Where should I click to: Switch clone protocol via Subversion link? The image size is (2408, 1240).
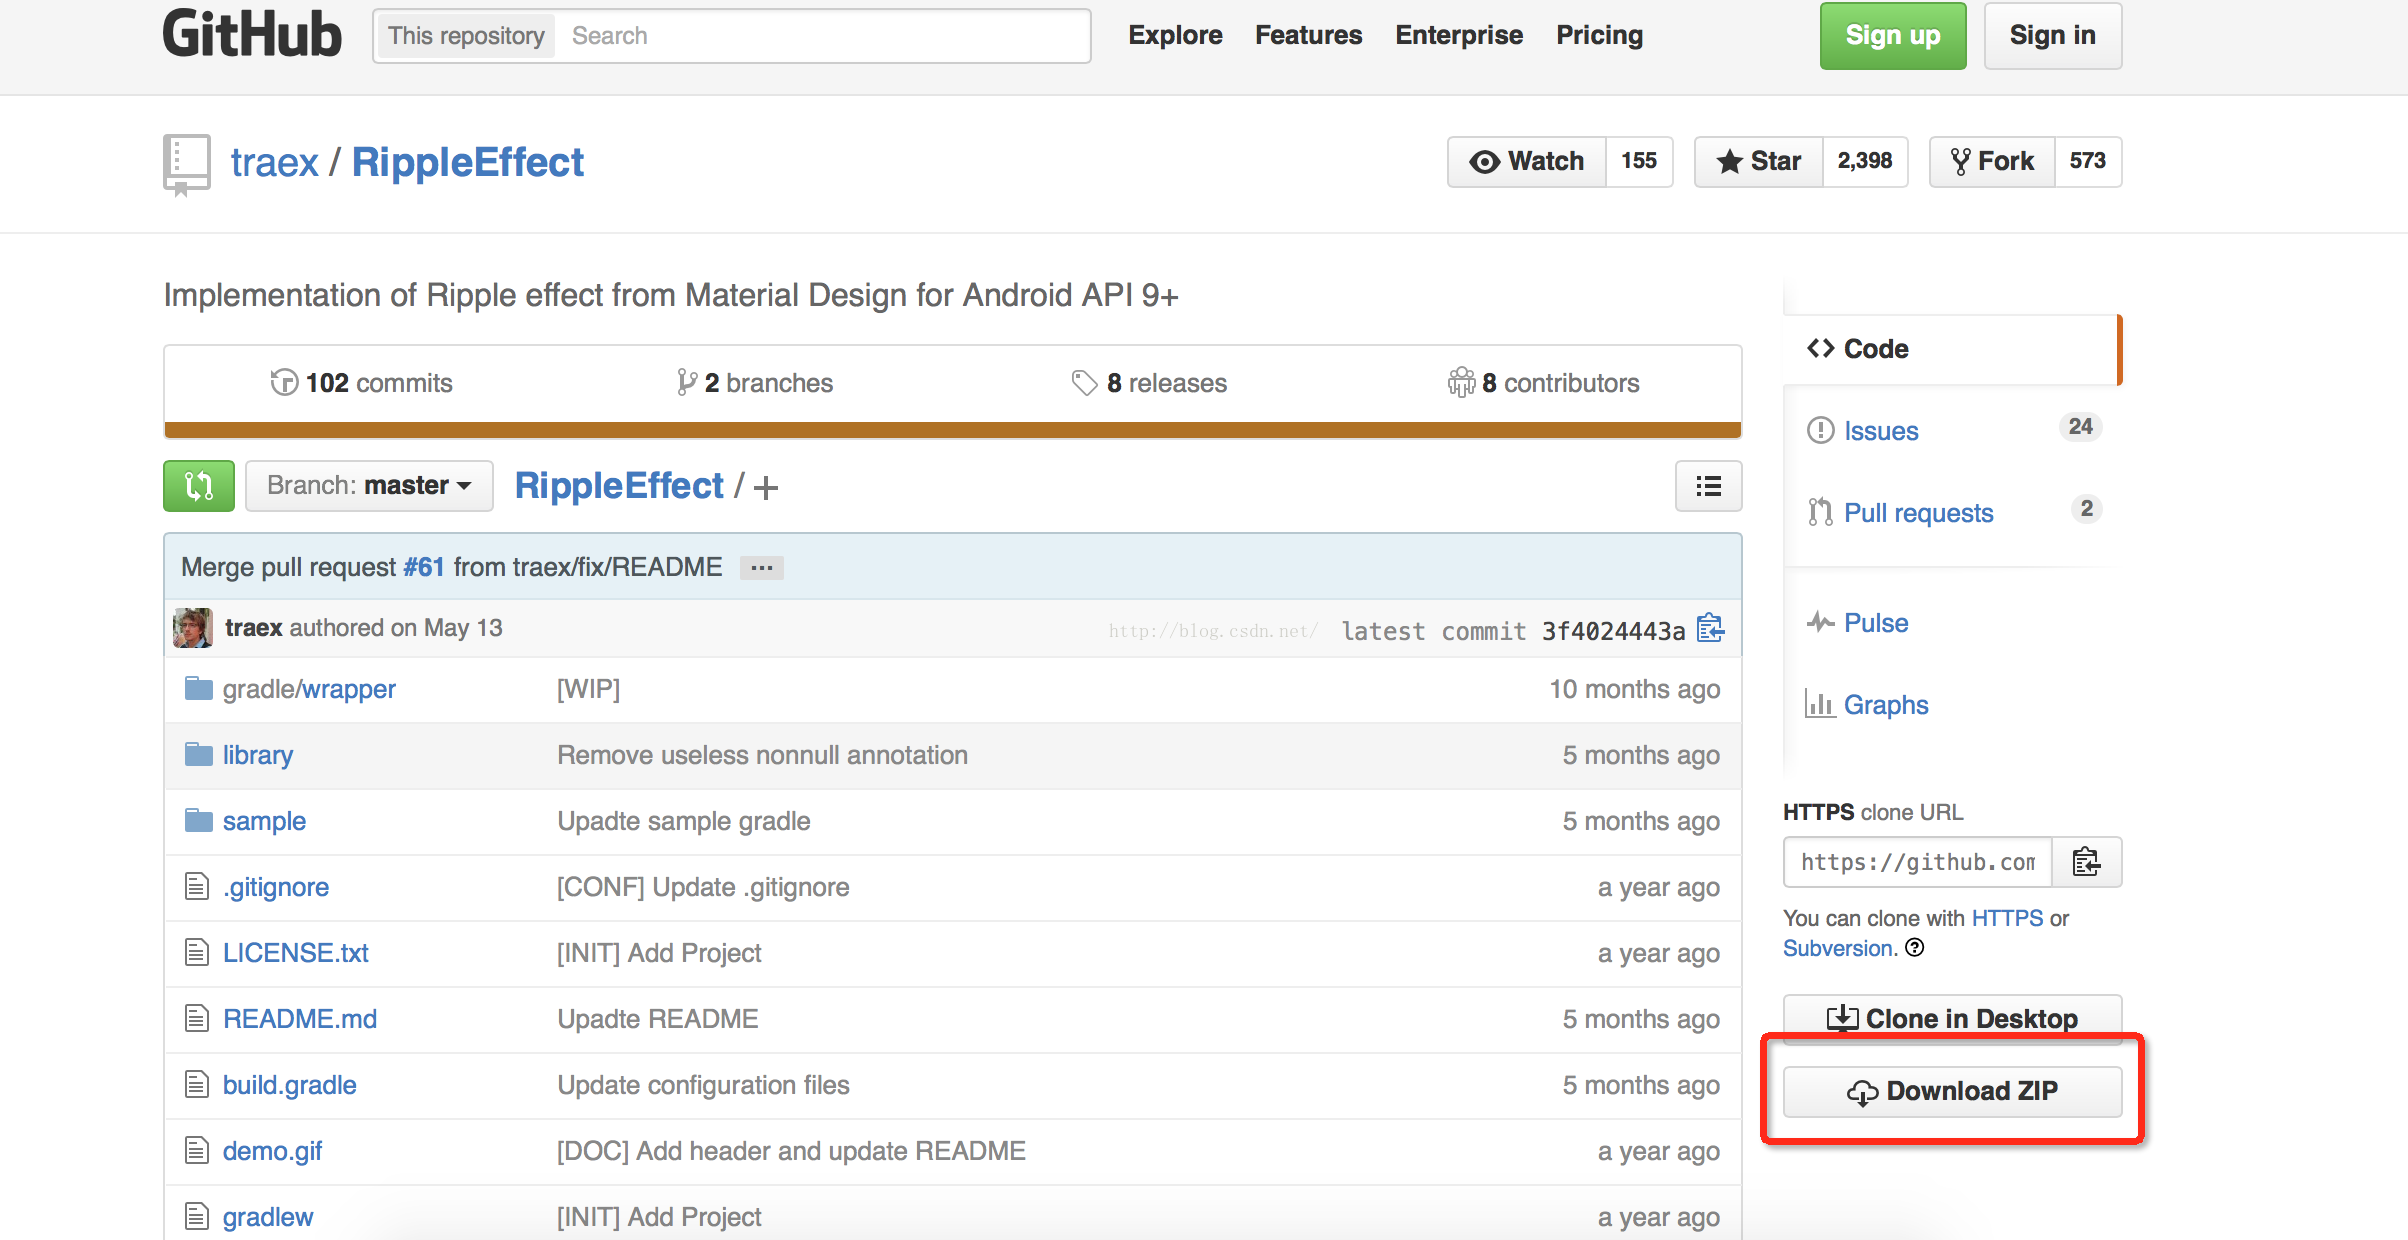click(1840, 948)
